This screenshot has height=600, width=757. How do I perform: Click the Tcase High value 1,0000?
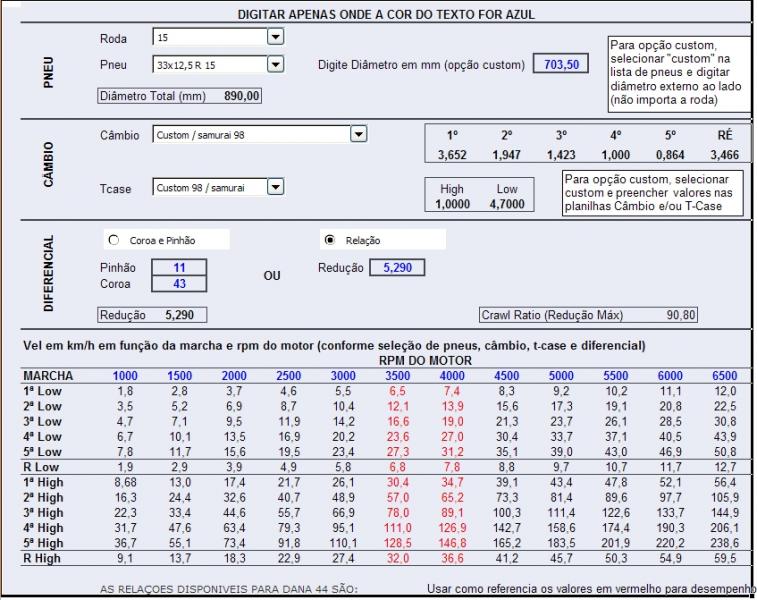(452, 204)
